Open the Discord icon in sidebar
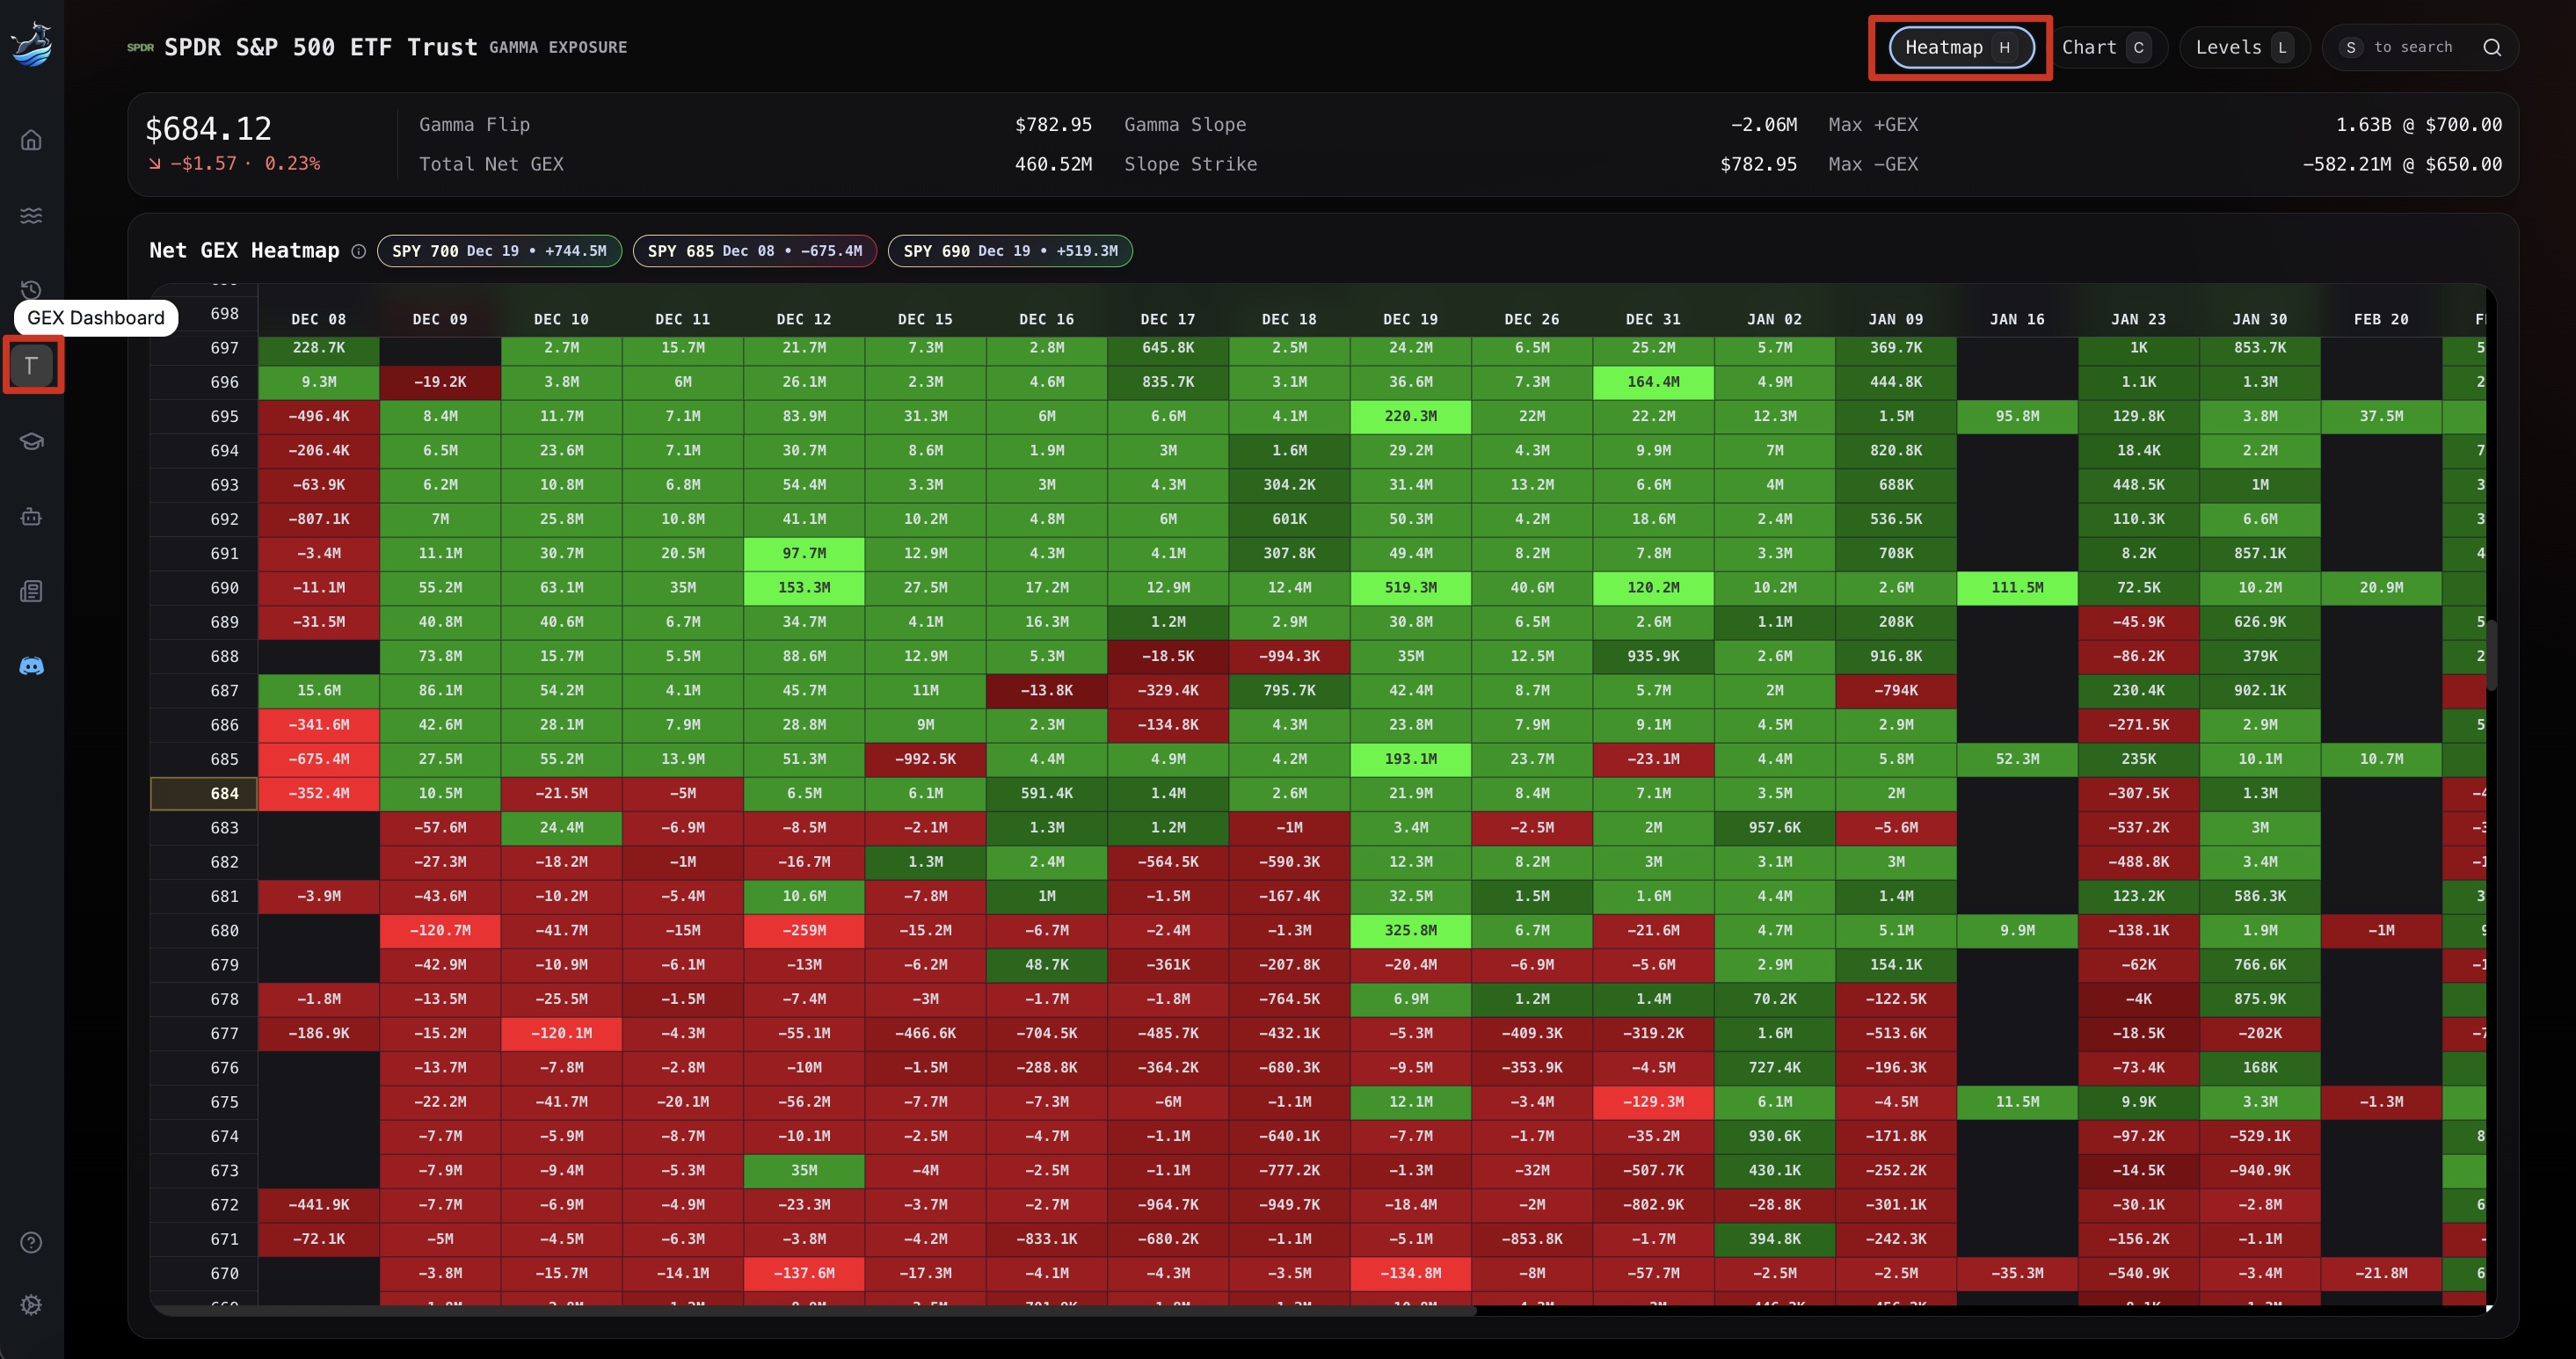The height and width of the screenshot is (1359, 2576). coord(31,666)
